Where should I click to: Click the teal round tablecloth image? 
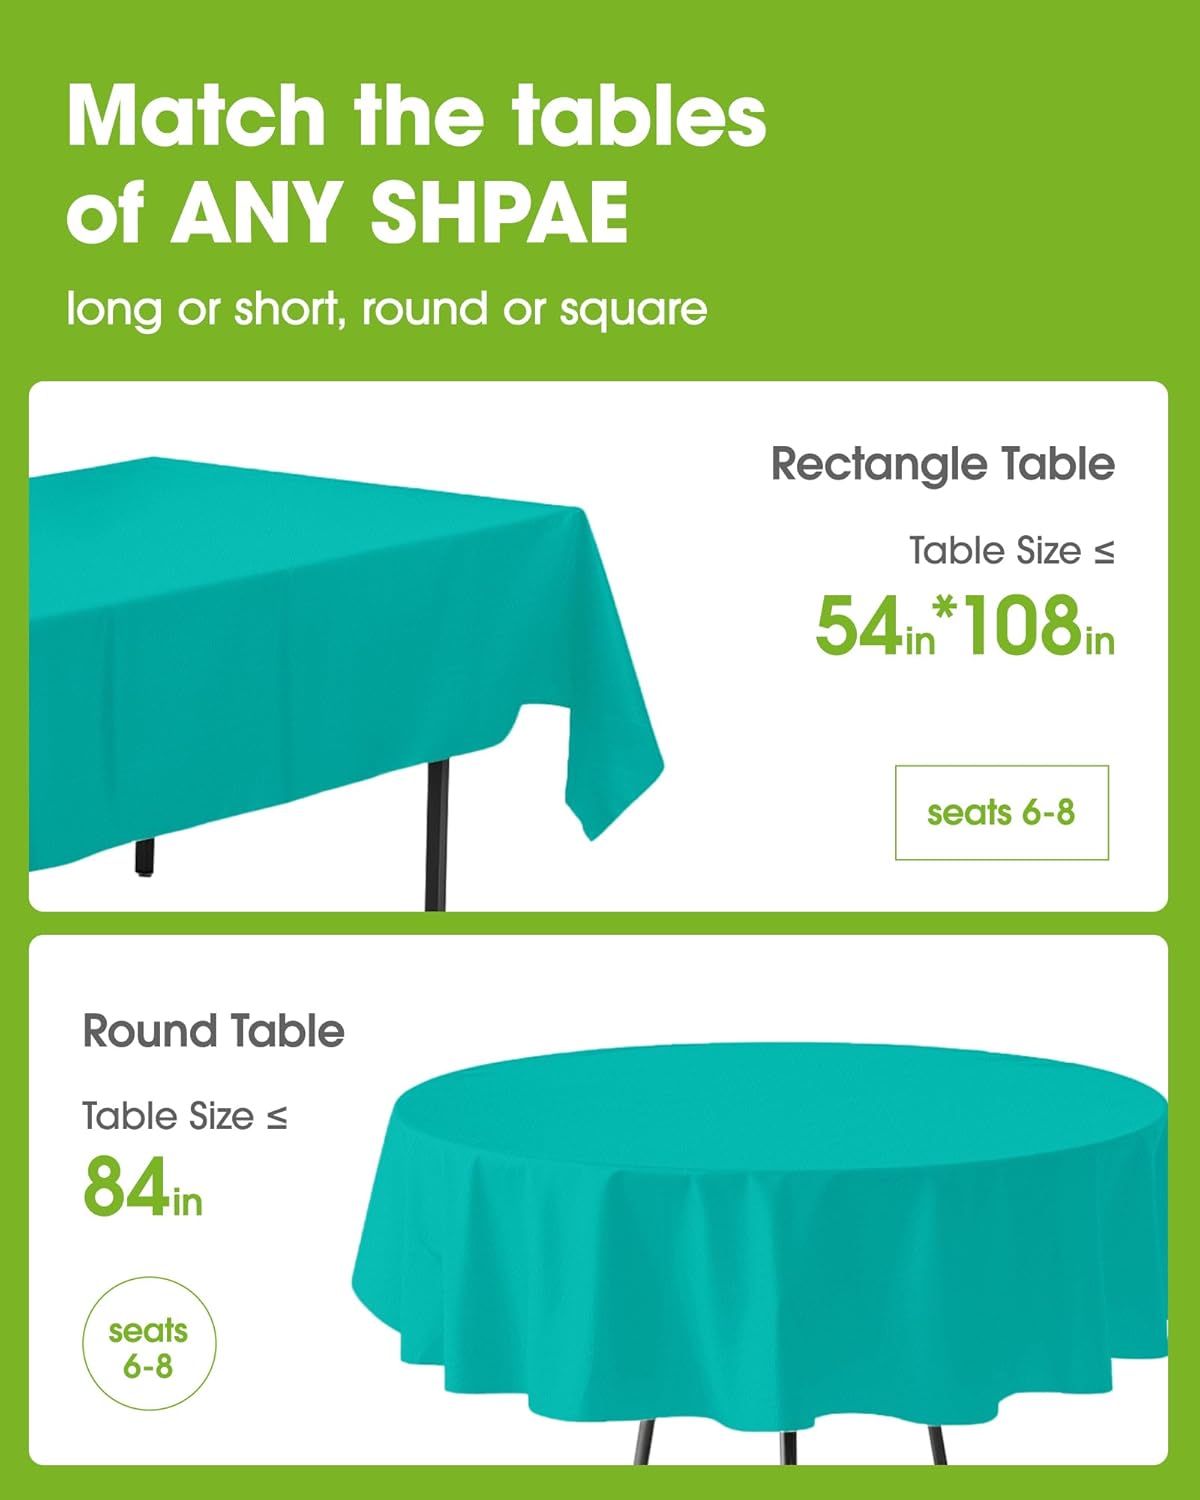(760, 1230)
